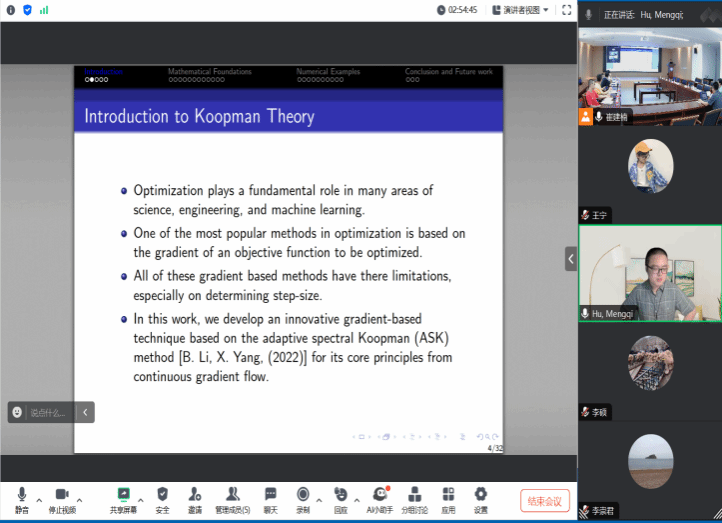This screenshot has width=722, height=523.
Task: Expand video options arrow beside stop video
Action: coord(80,499)
